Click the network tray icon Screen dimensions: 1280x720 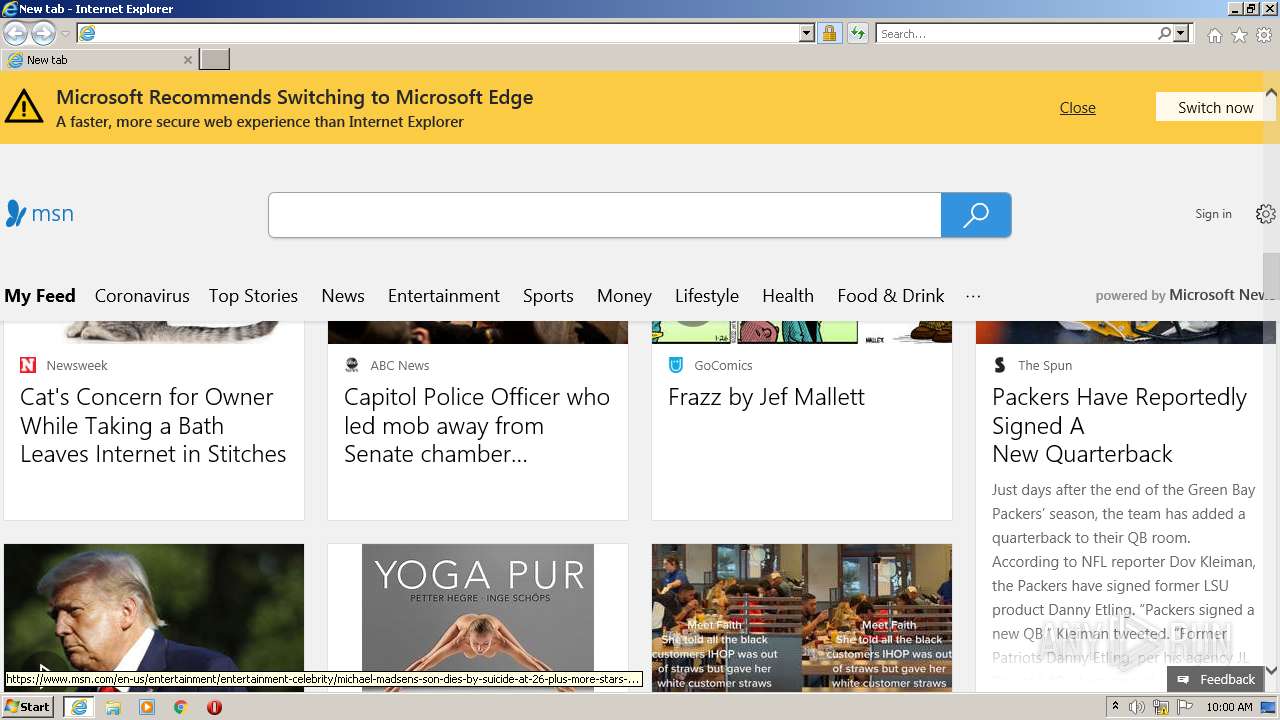point(1161,707)
